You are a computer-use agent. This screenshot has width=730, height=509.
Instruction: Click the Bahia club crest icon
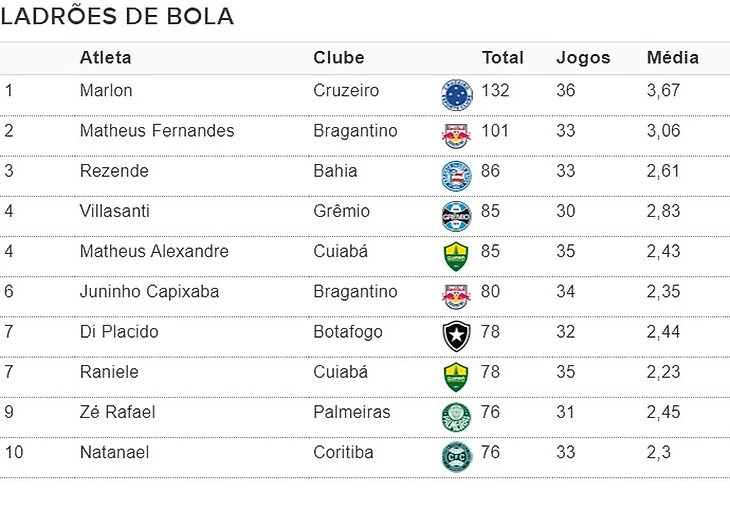click(456, 175)
